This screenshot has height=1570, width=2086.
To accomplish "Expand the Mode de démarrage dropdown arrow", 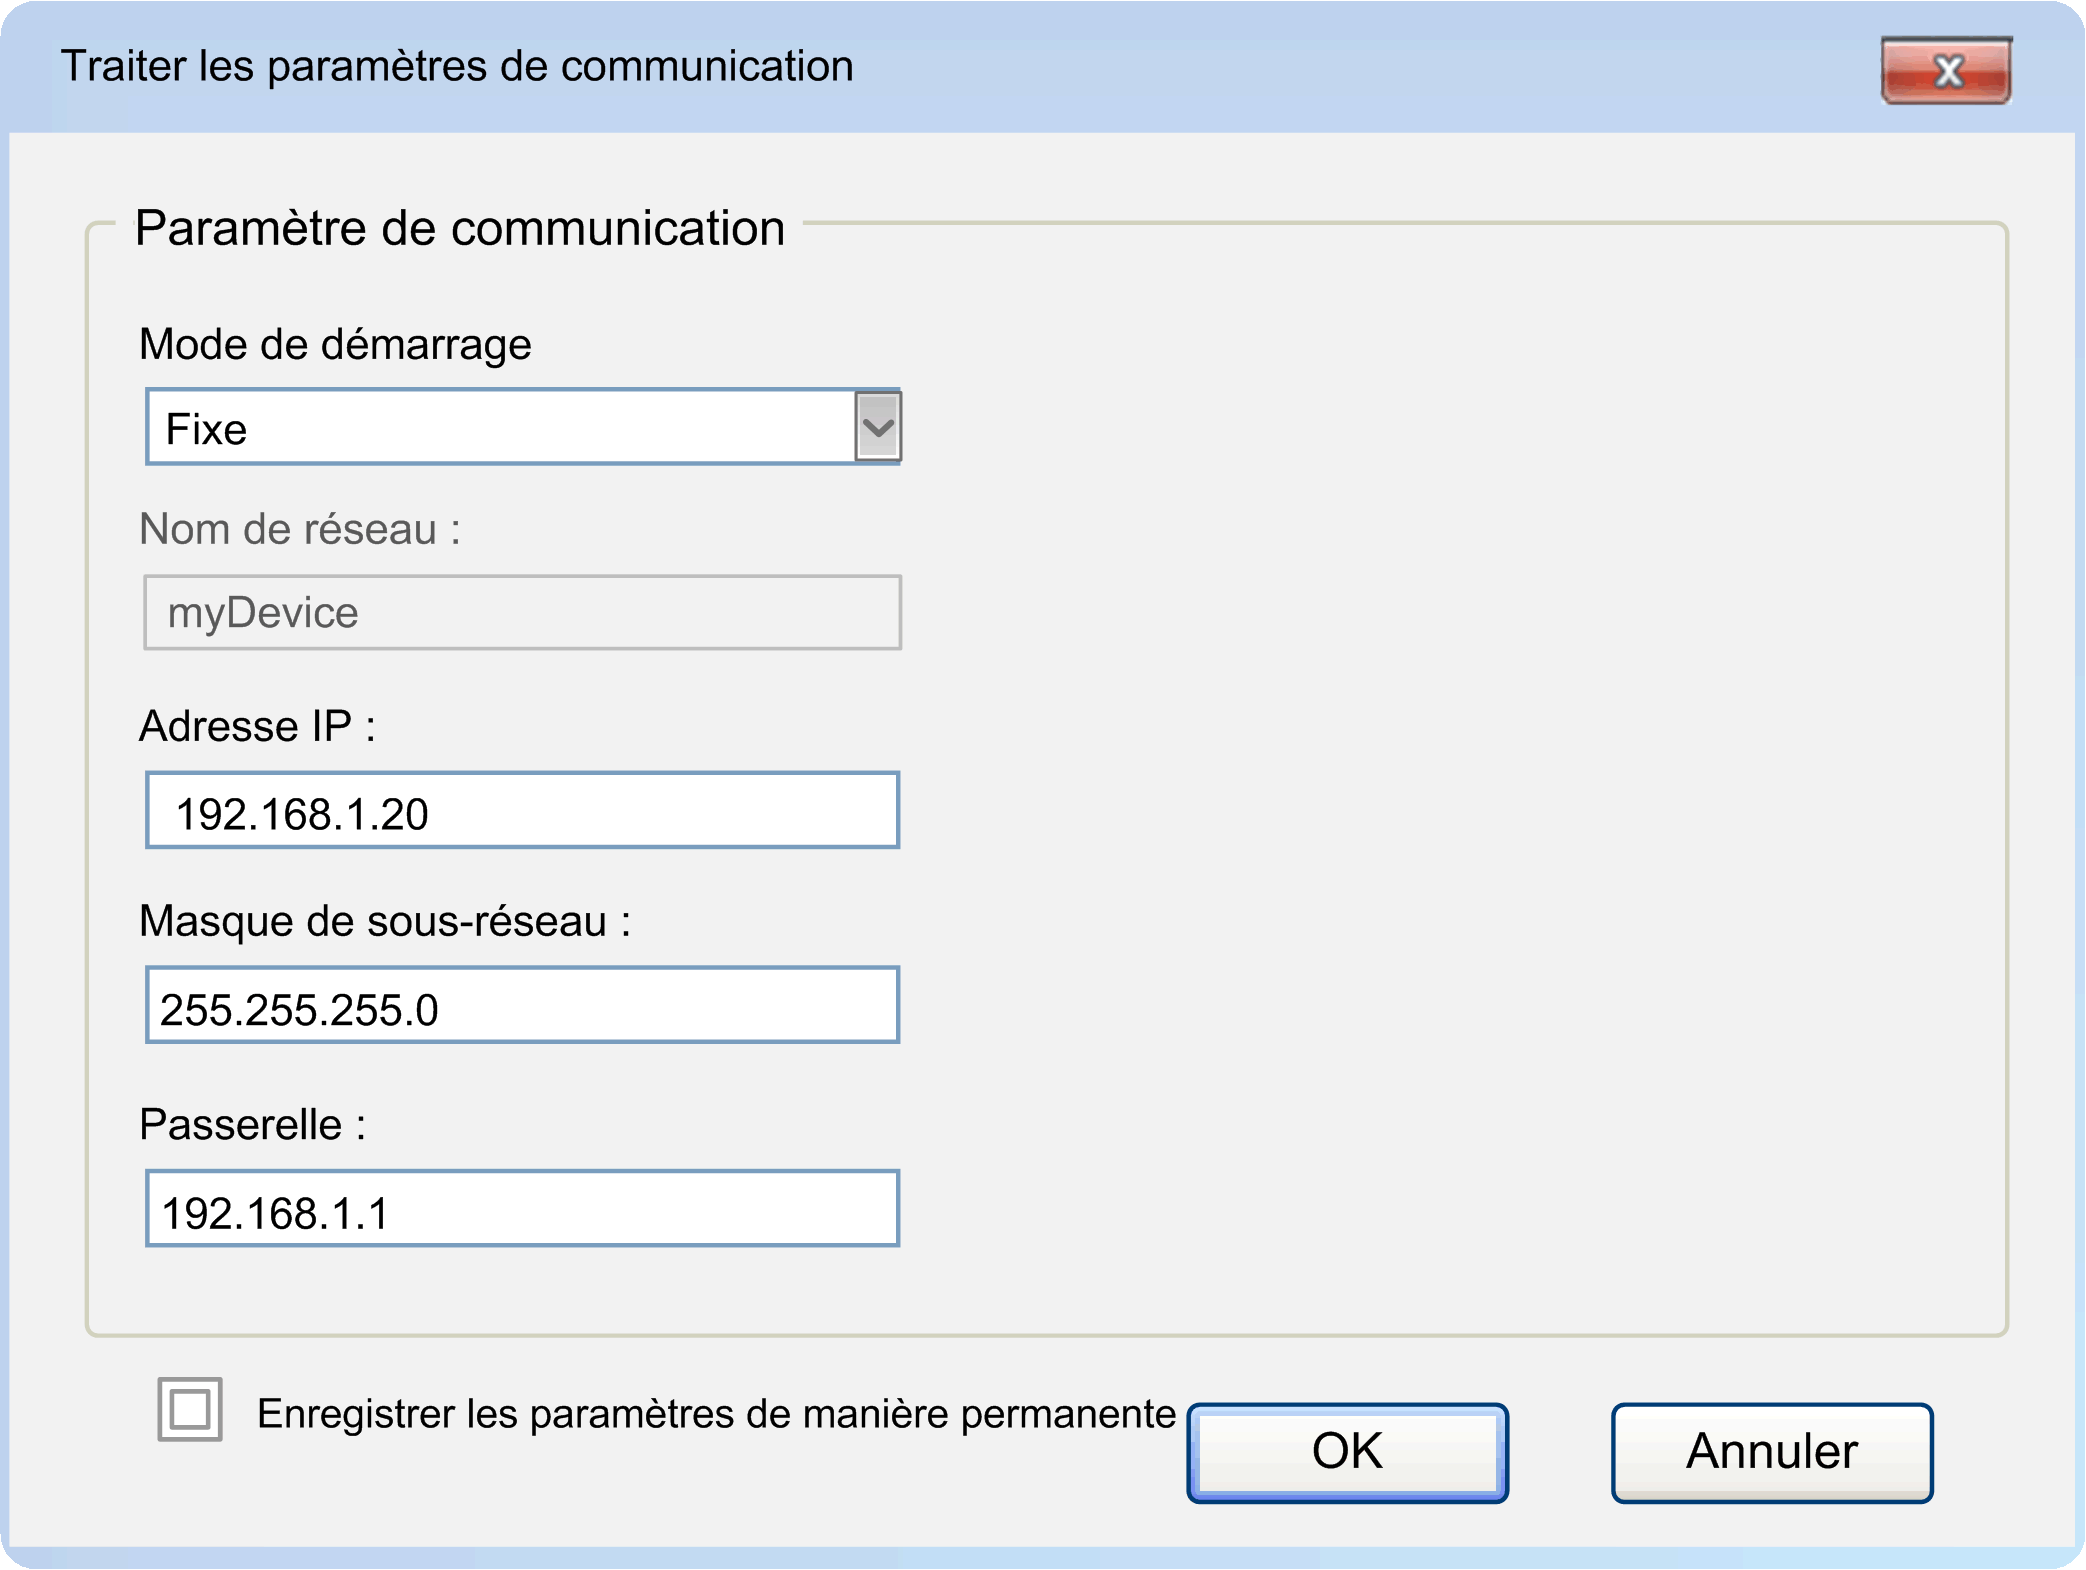I will 877,428.
